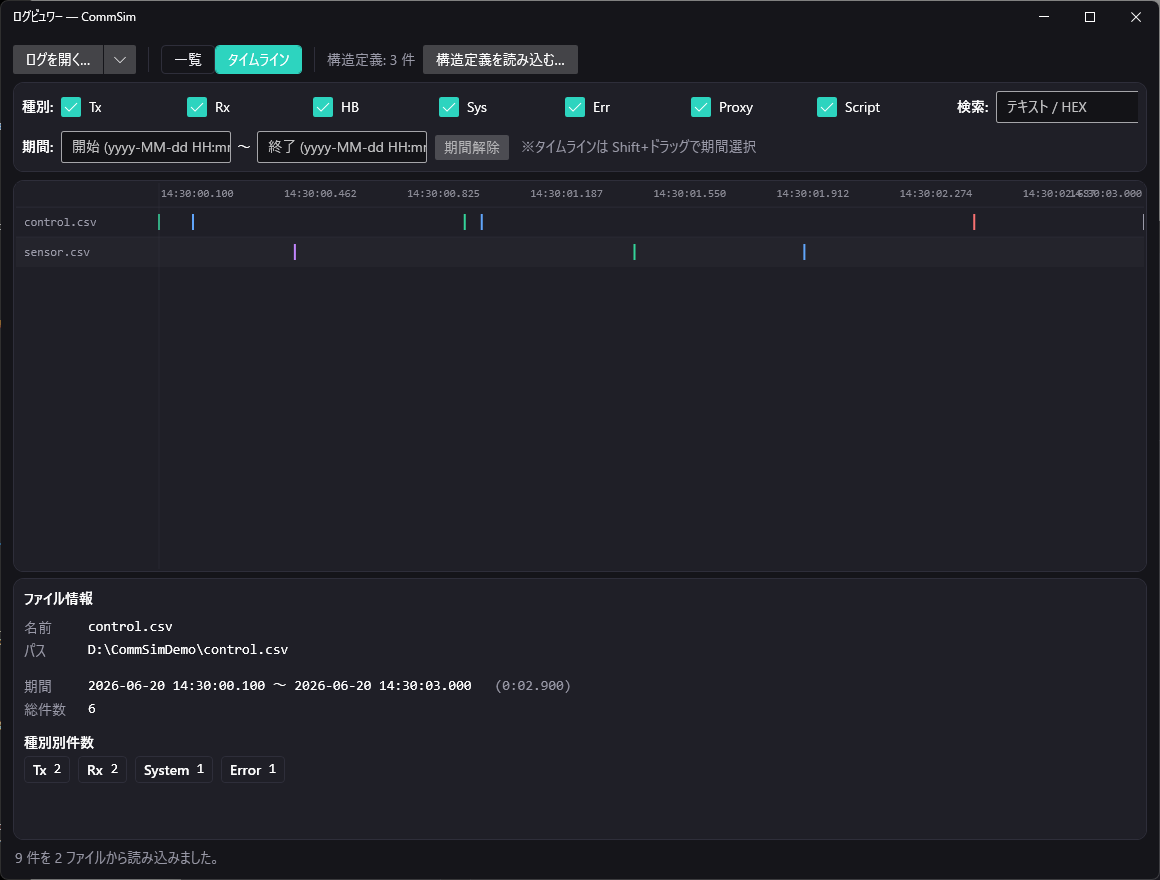Click the 14:30:01.187 time axis label
Screen dimensions: 1160x880
[567, 194]
